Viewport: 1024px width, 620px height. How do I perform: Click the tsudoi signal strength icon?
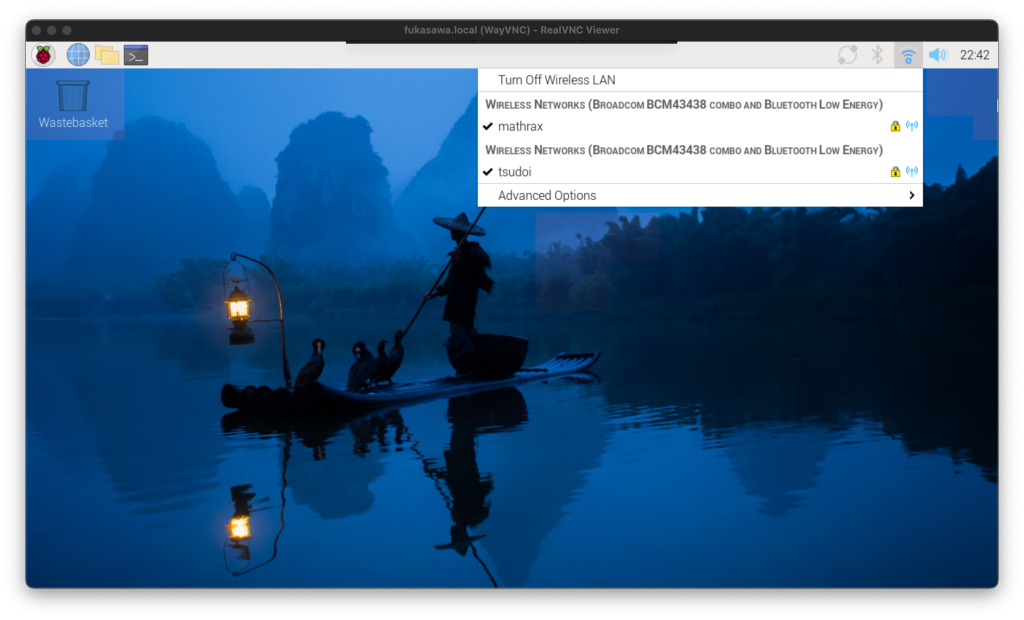pyautogui.click(x=911, y=172)
